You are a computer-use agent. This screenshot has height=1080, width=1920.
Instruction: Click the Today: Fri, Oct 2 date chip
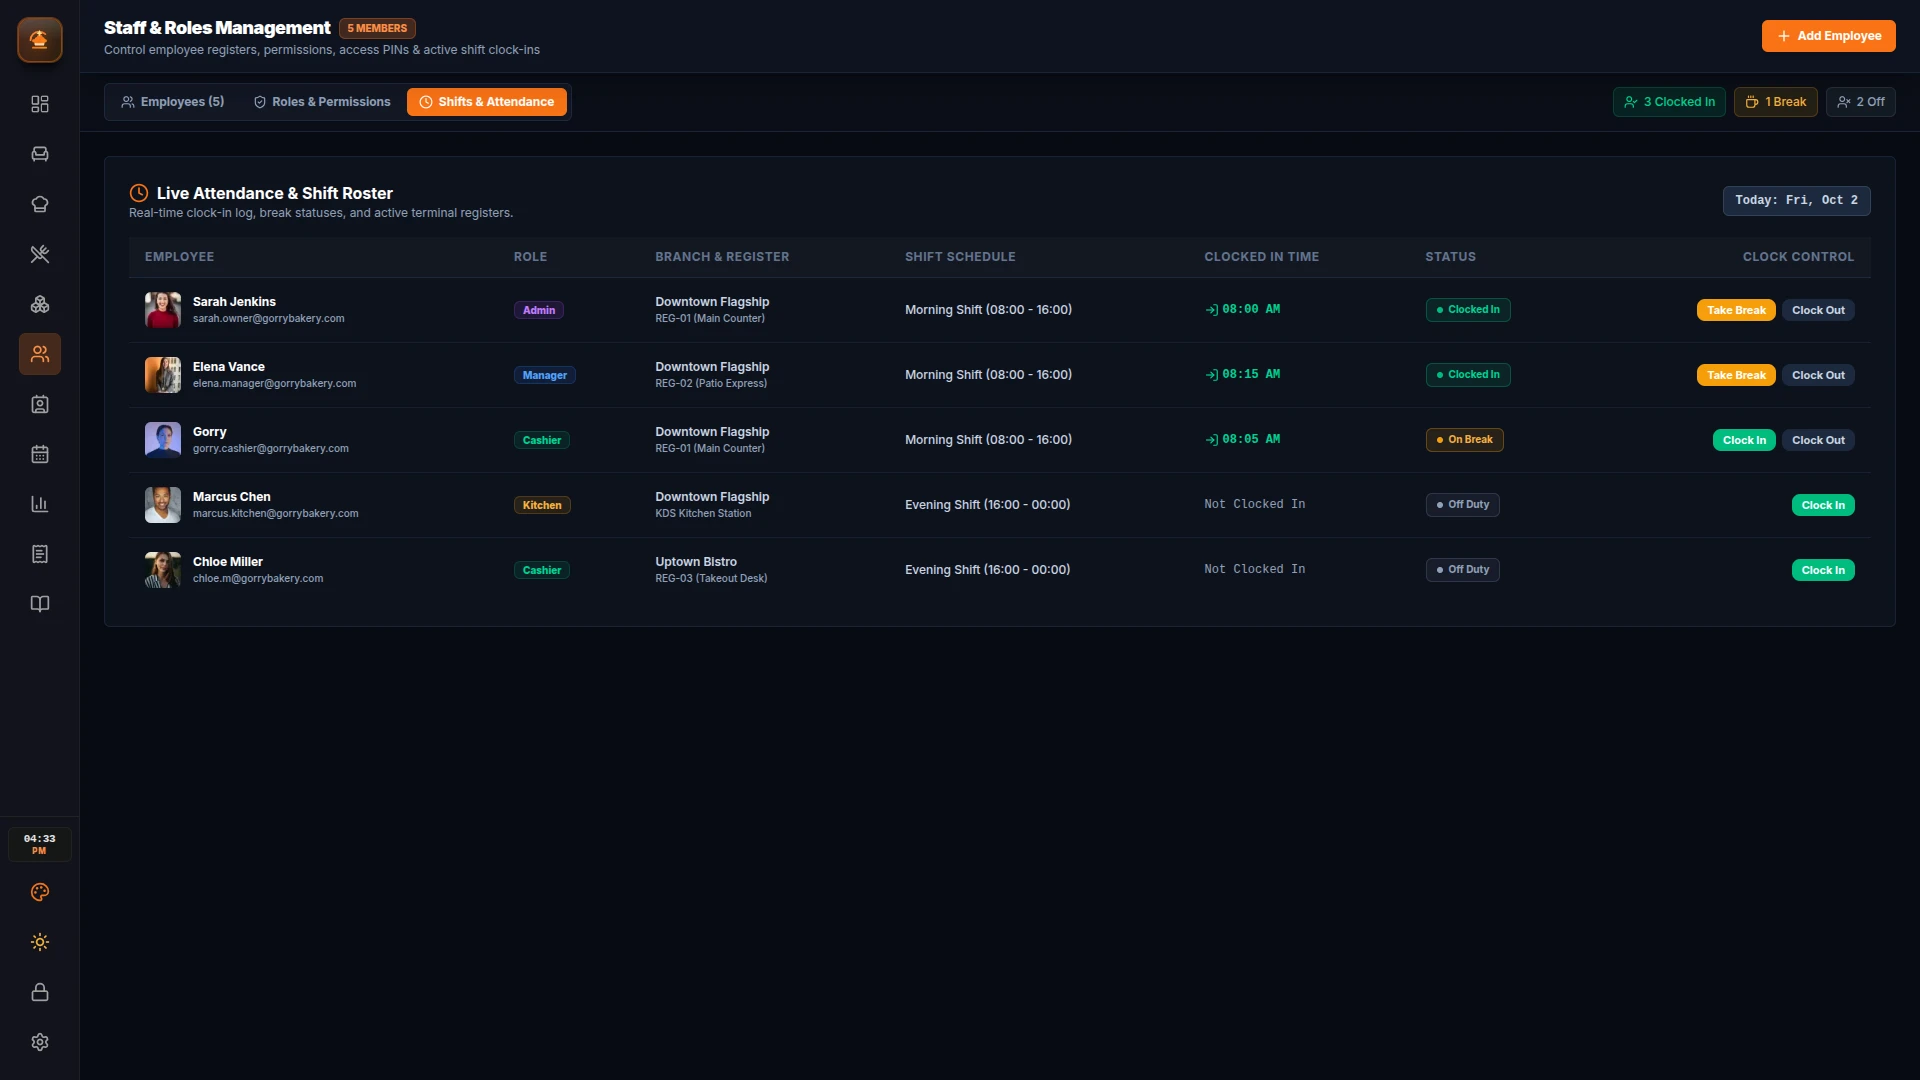coord(1796,201)
